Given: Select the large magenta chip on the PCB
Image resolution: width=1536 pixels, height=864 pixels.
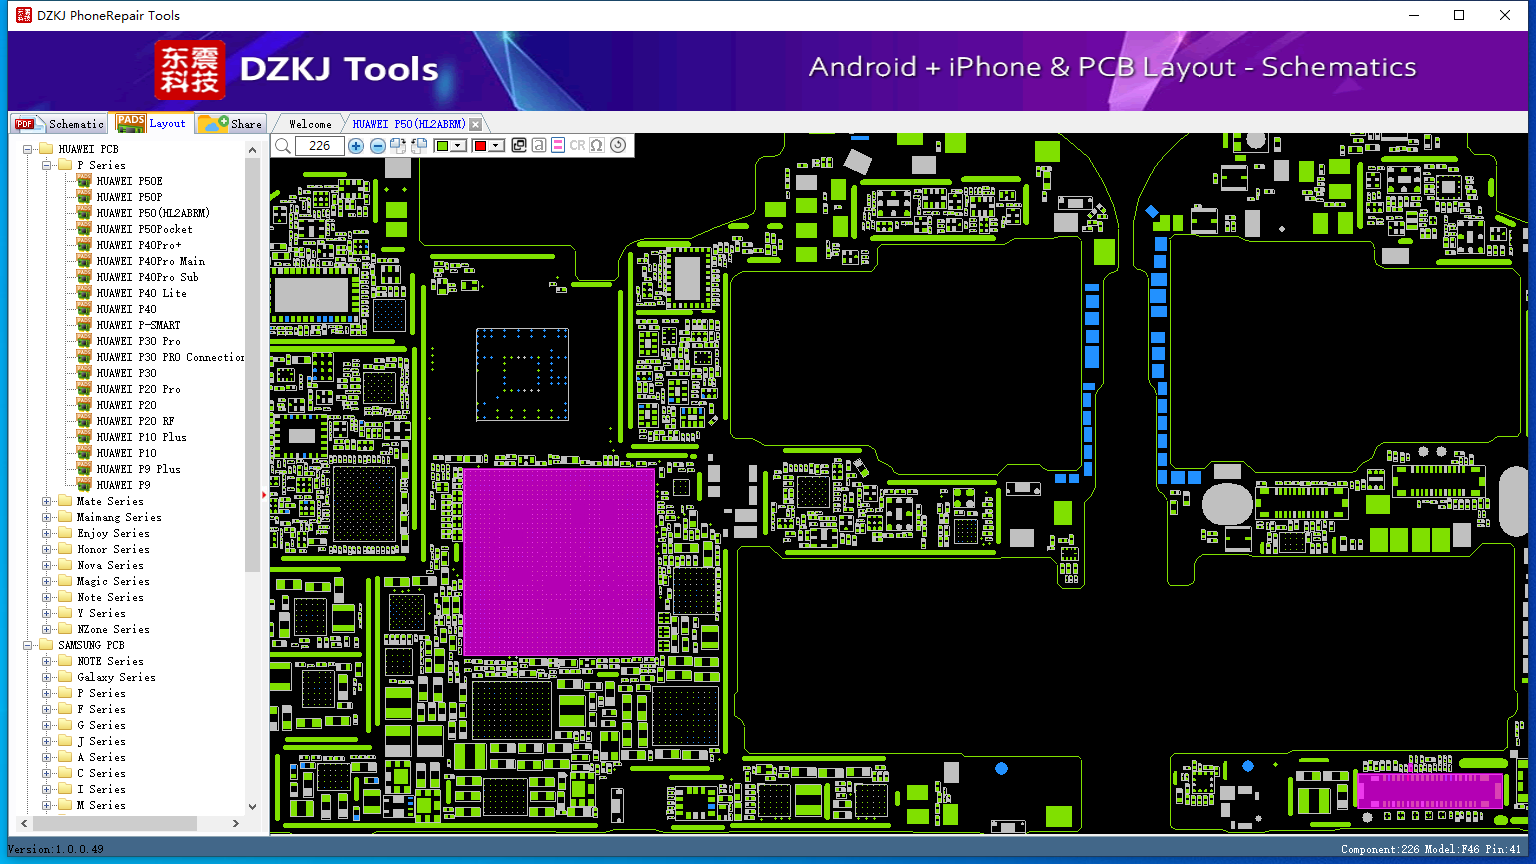Looking at the screenshot, I should [x=559, y=562].
